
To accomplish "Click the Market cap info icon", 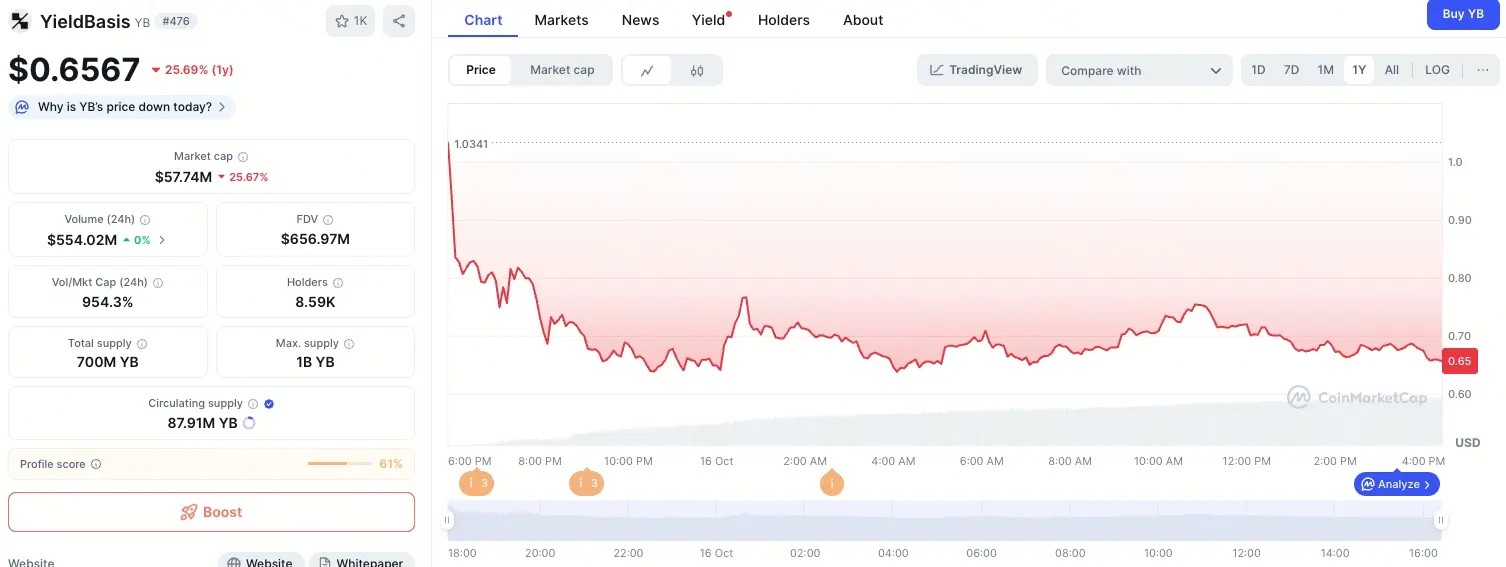I will [243, 157].
